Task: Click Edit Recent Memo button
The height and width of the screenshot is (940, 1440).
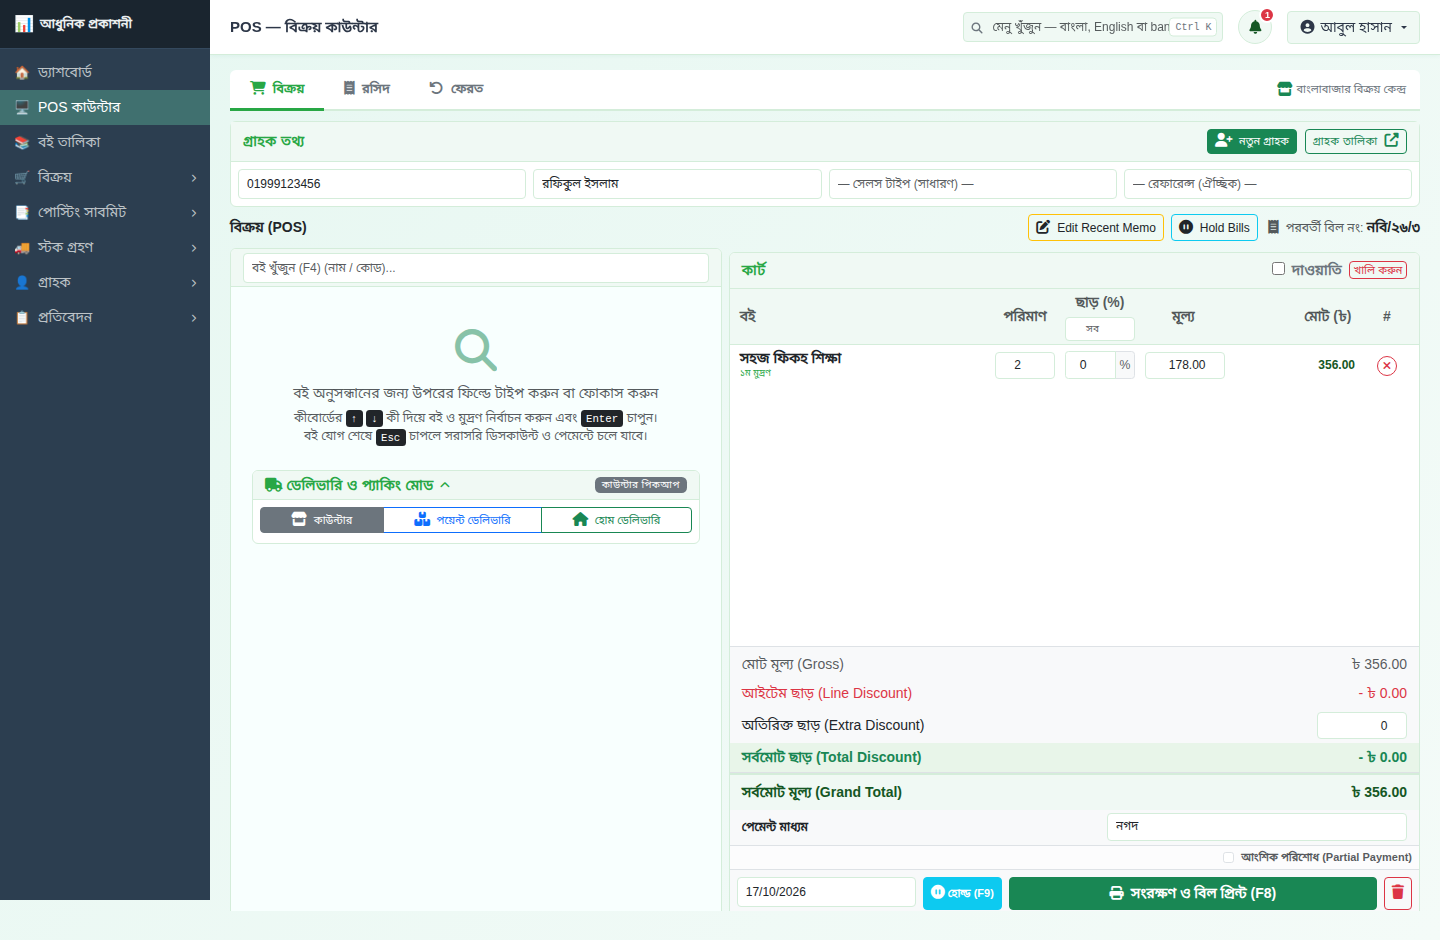Action: 1096,228
